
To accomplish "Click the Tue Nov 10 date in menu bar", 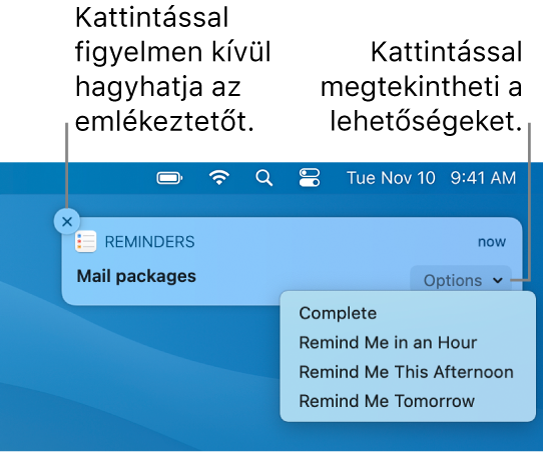I will (x=391, y=178).
